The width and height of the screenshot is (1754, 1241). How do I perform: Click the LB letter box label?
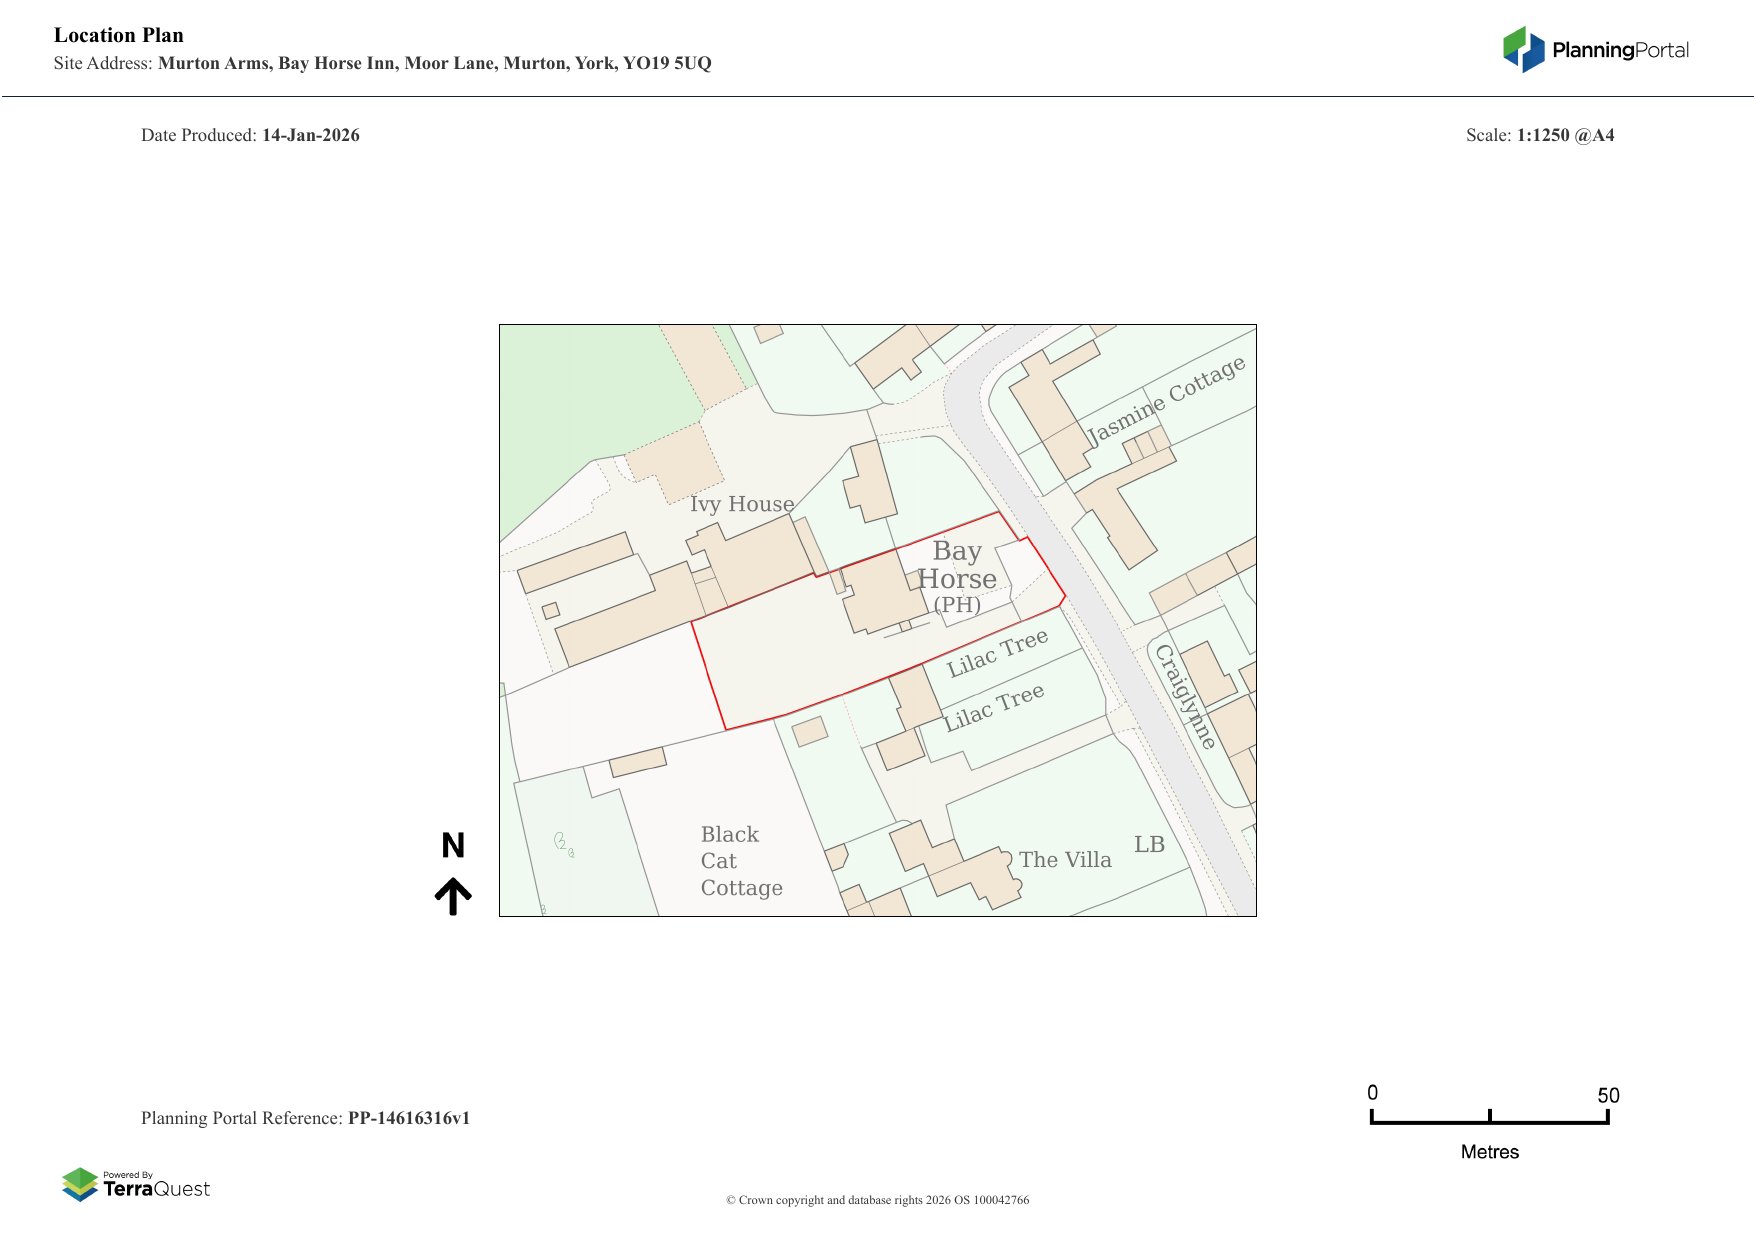[x=1149, y=845]
